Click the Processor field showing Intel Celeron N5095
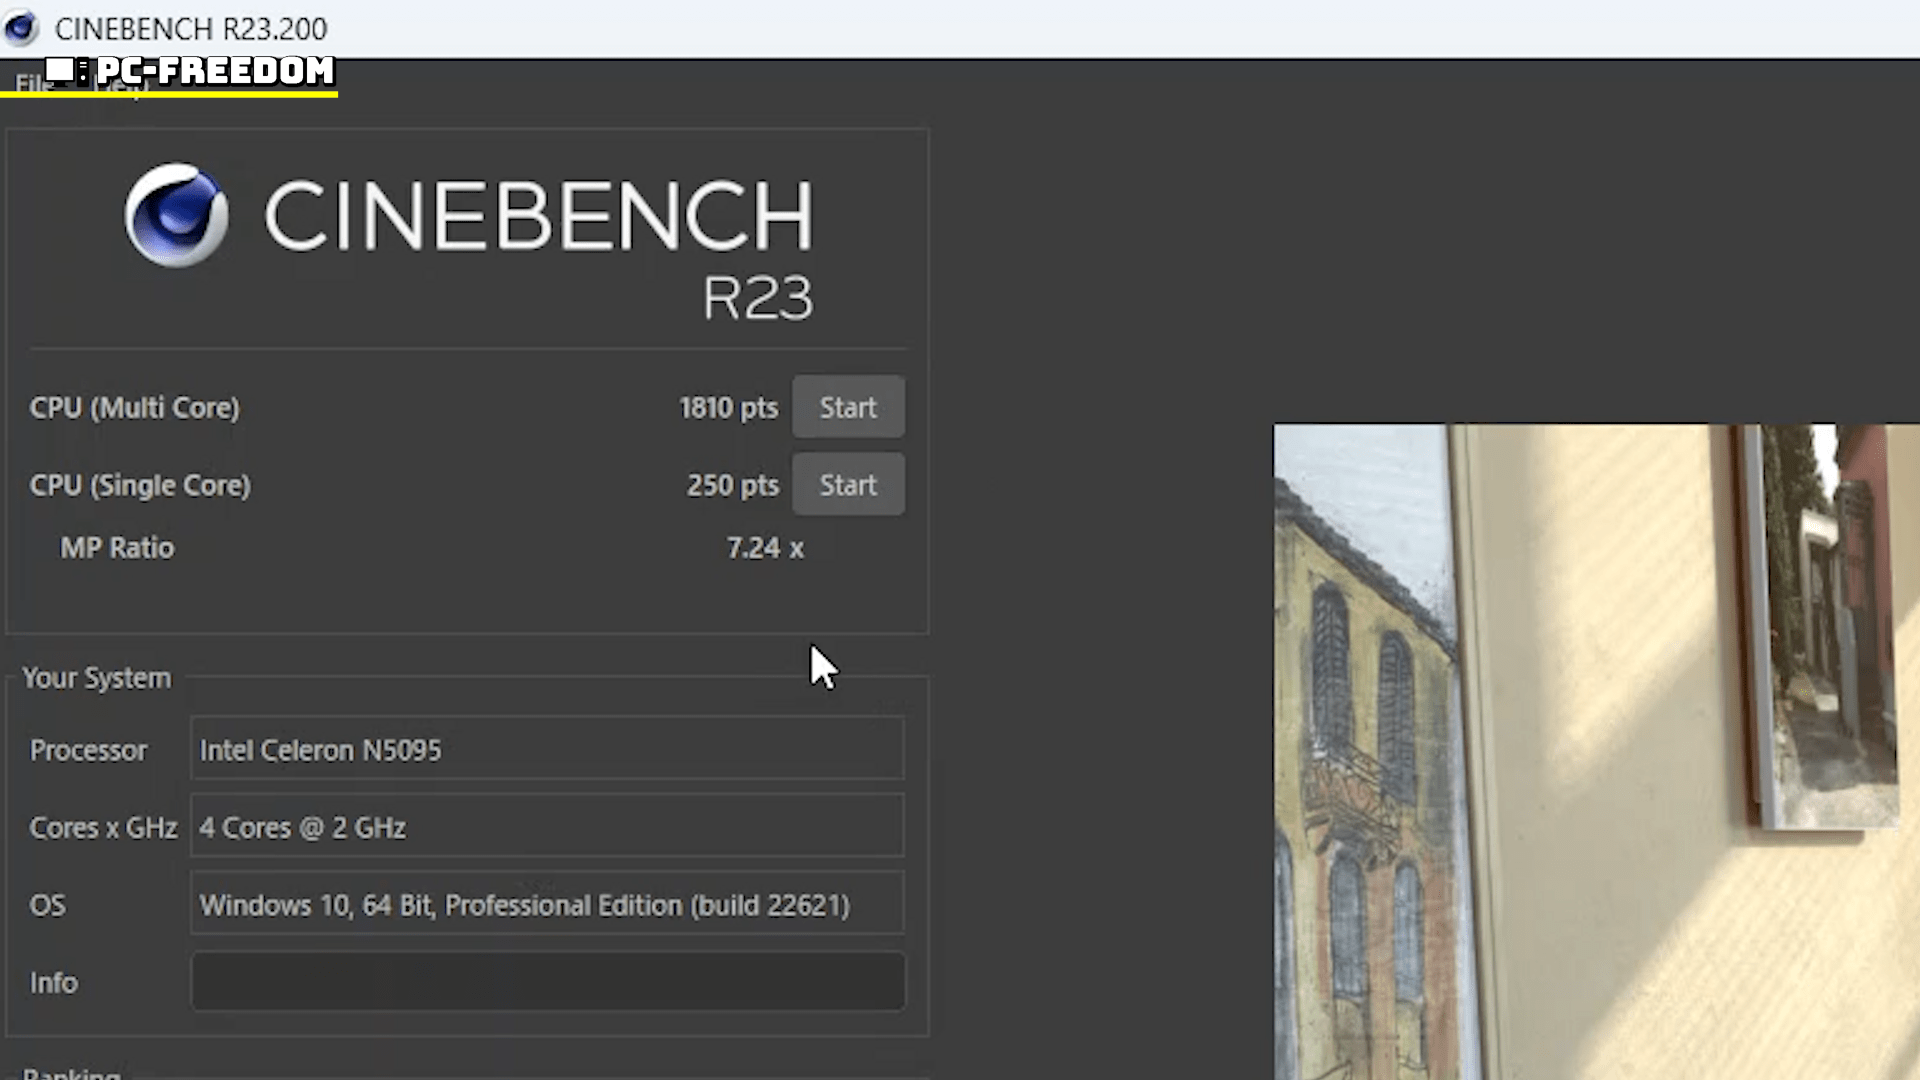Screen dimensions: 1920x1080 pyautogui.click(x=546, y=750)
